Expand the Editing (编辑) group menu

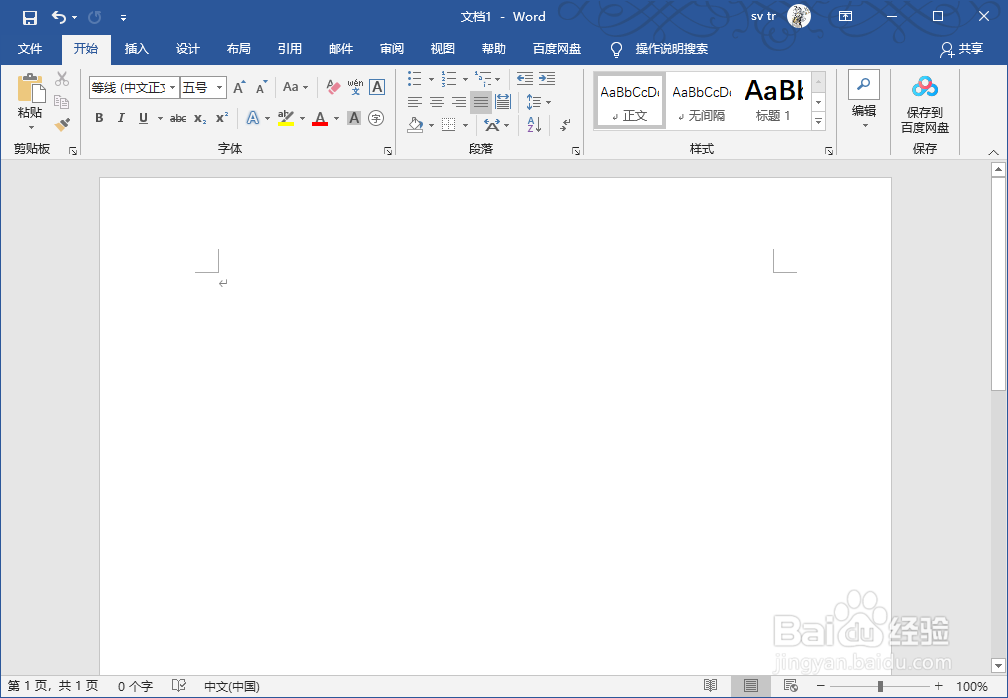pos(864,100)
